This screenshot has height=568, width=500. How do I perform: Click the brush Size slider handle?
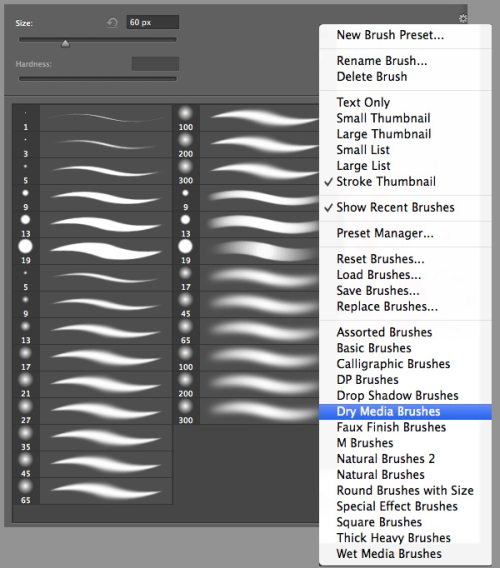[65, 44]
